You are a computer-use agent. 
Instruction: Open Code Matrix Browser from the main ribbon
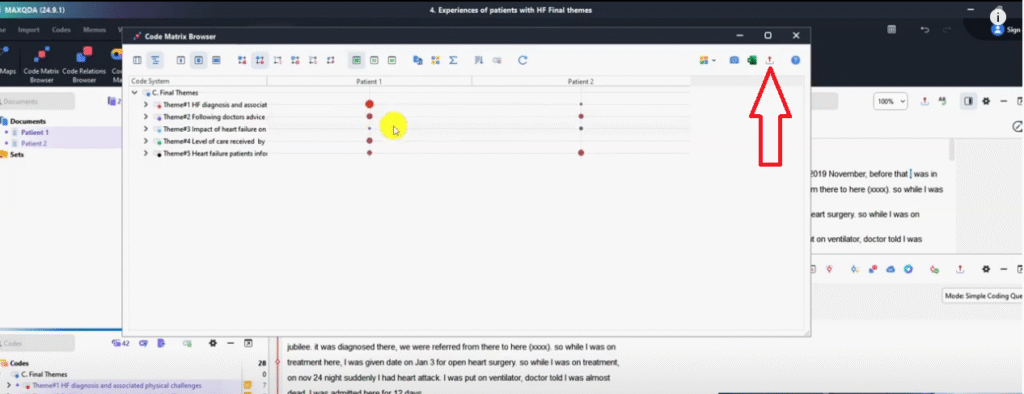[x=41, y=65]
